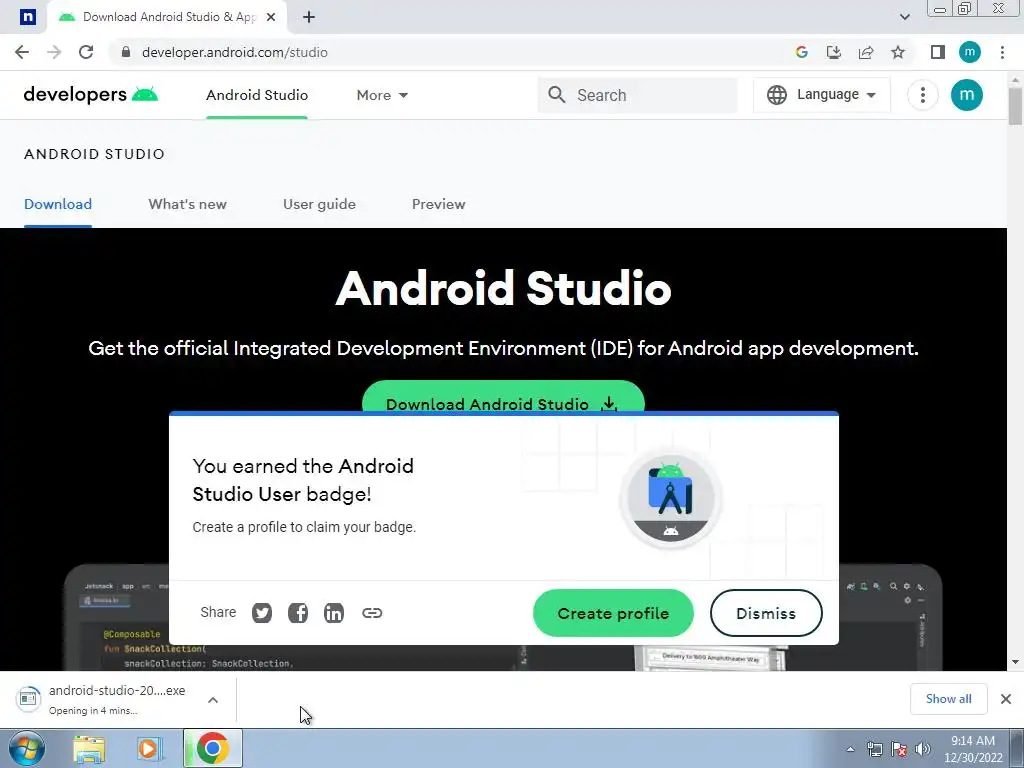This screenshot has width=1024, height=768.
Task: Dismiss the badge popup
Action: pos(766,613)
